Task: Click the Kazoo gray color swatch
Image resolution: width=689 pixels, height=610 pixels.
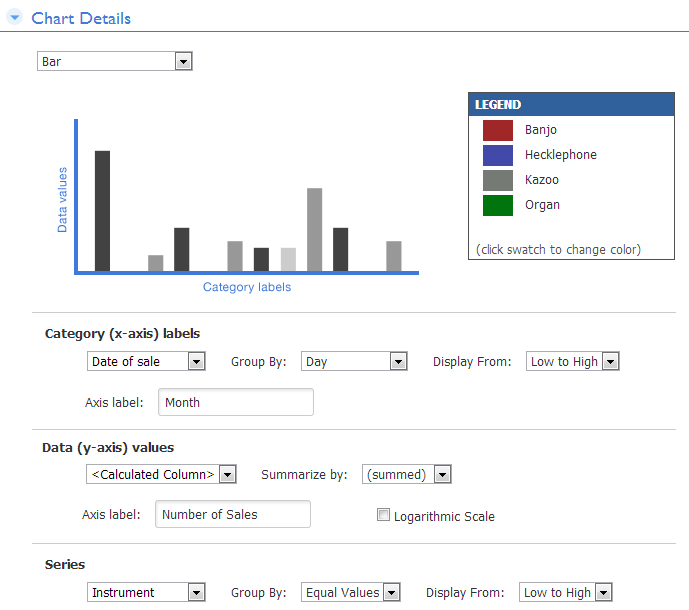Action: 497,180
